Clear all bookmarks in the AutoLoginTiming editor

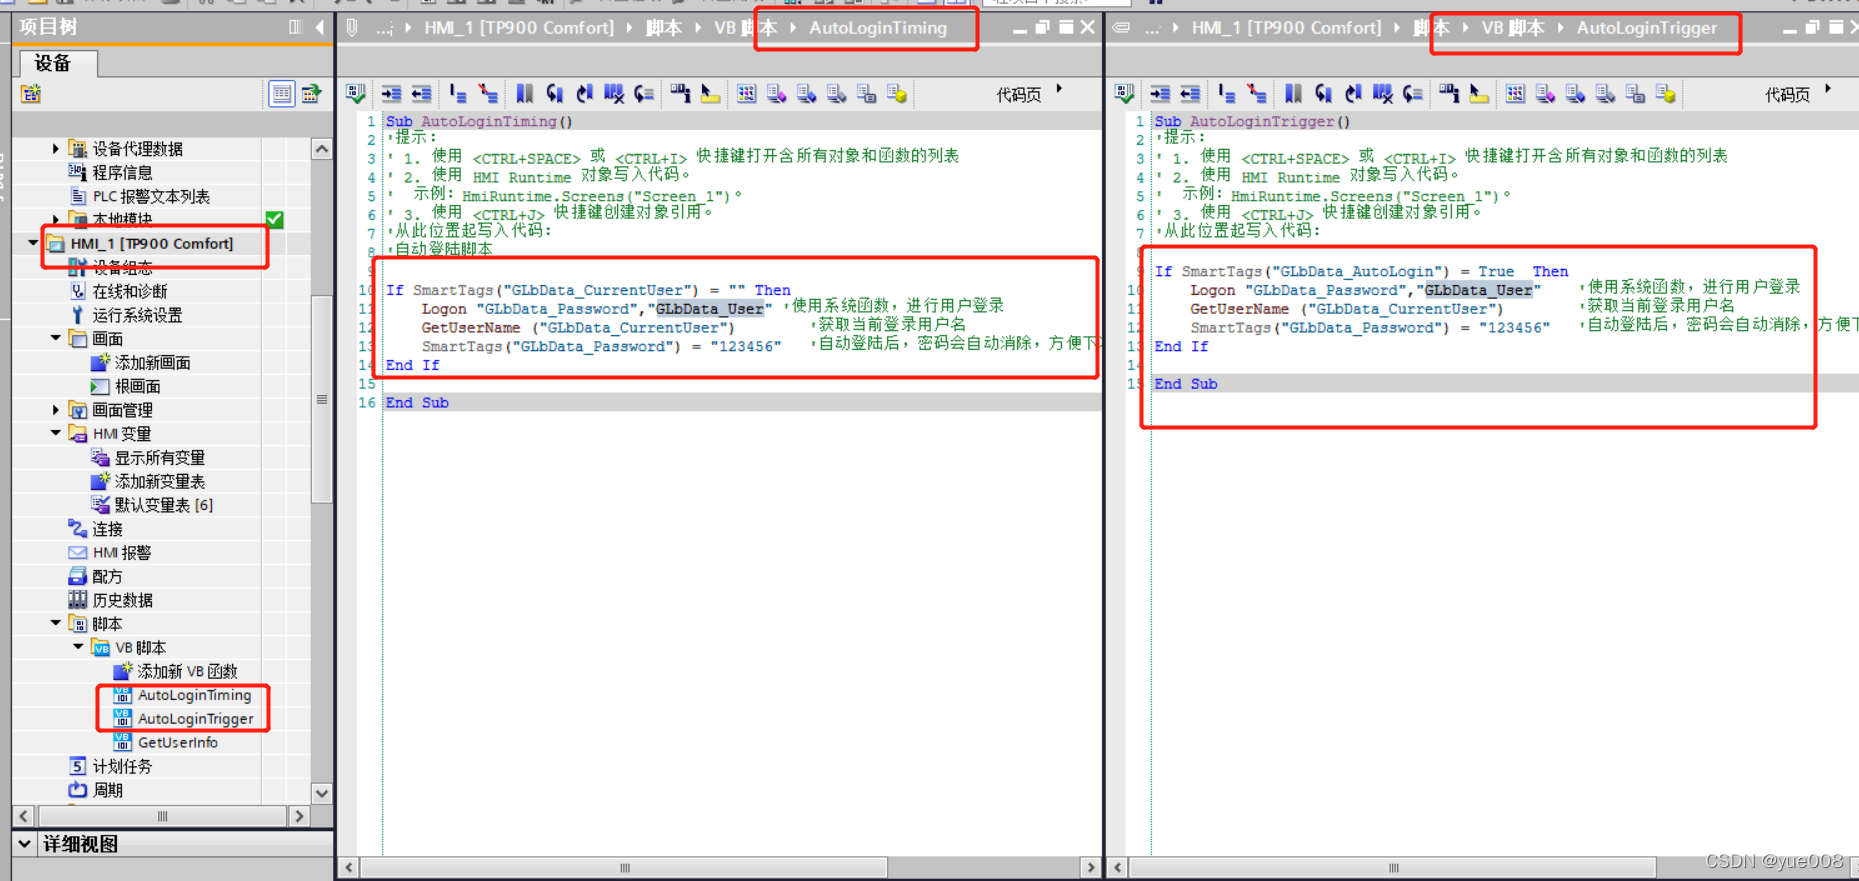click(x=614, y=94)
